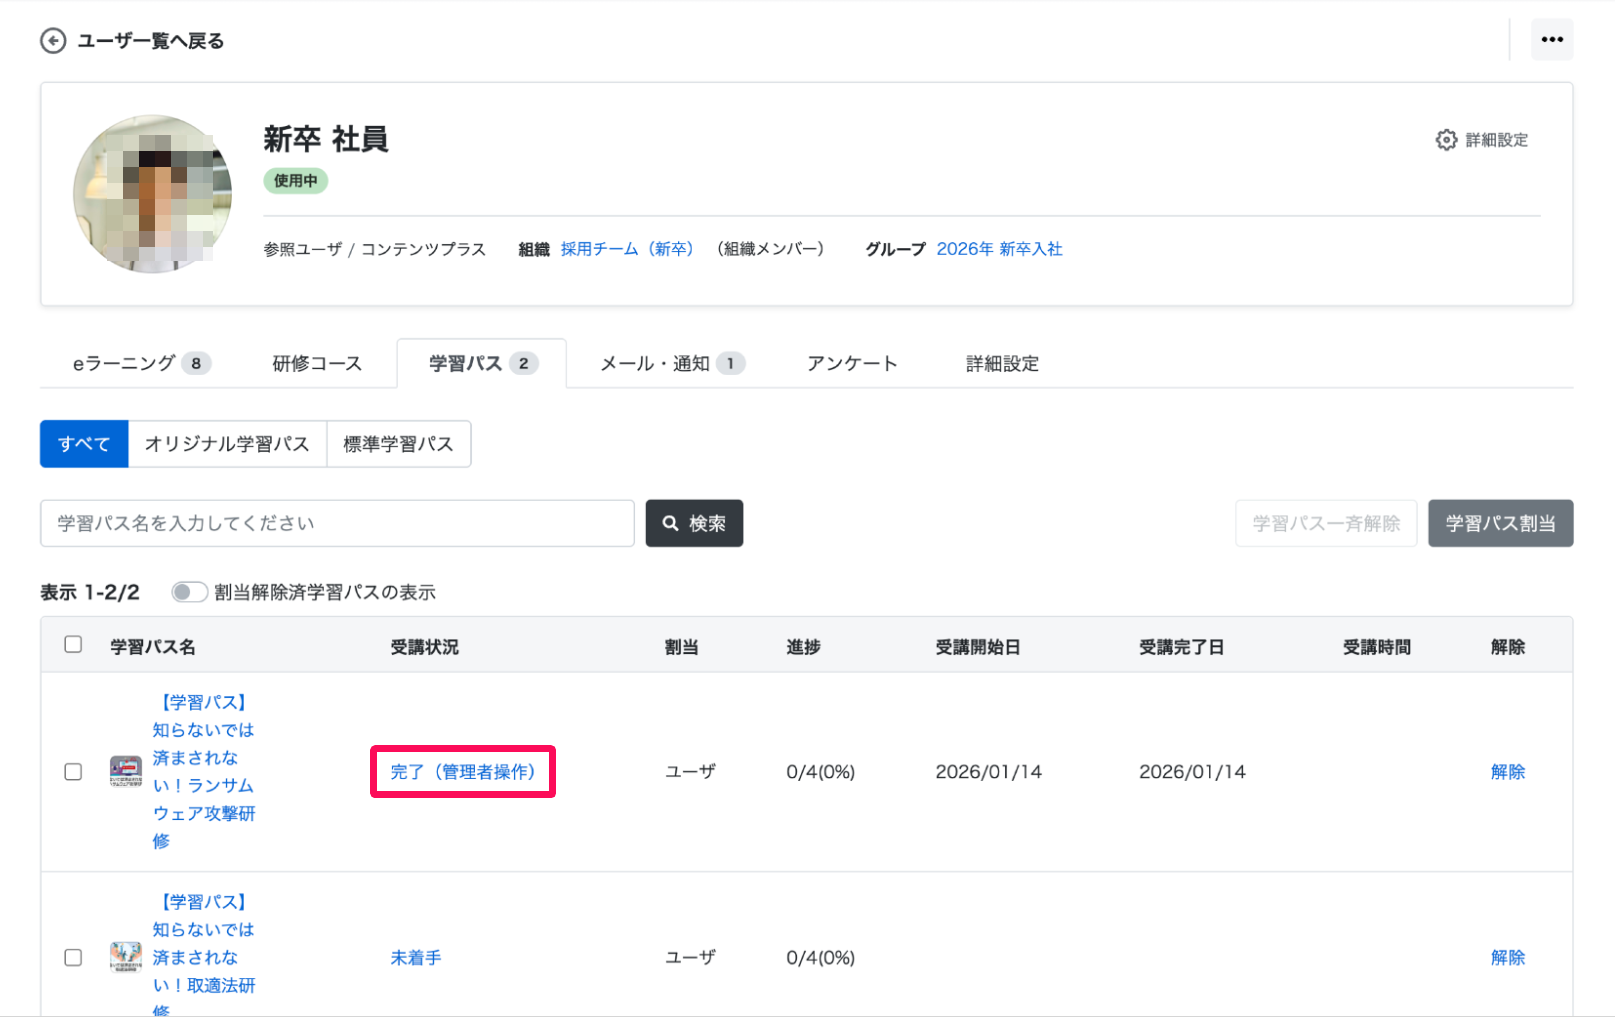Click 解除 in the 未着手 row

(1508, 958)
